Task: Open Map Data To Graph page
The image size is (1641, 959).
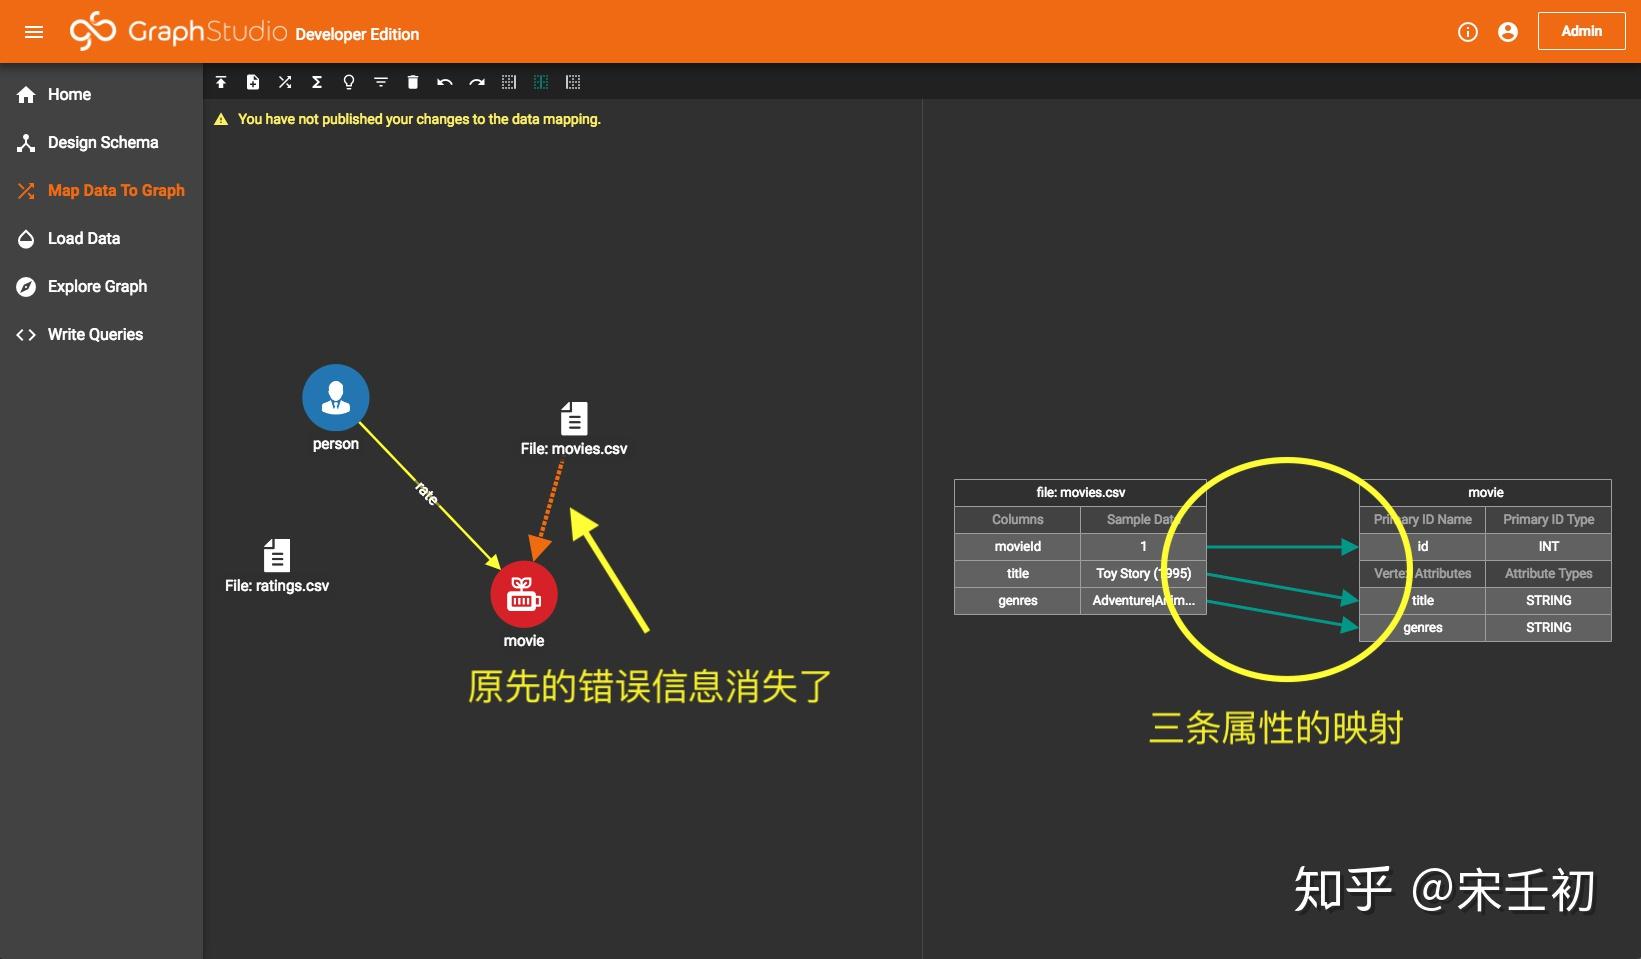Action: tap(101, 190)
